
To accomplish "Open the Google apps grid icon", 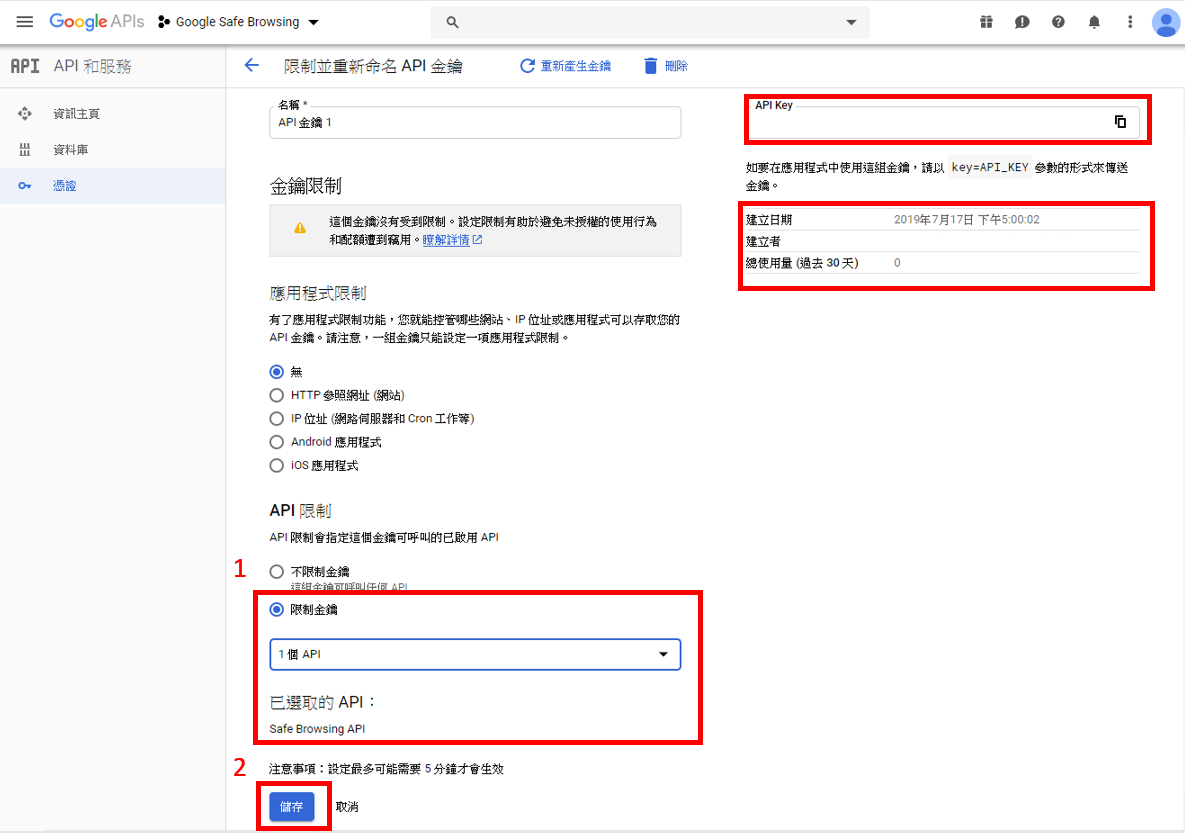I will (x=986, y=21).
